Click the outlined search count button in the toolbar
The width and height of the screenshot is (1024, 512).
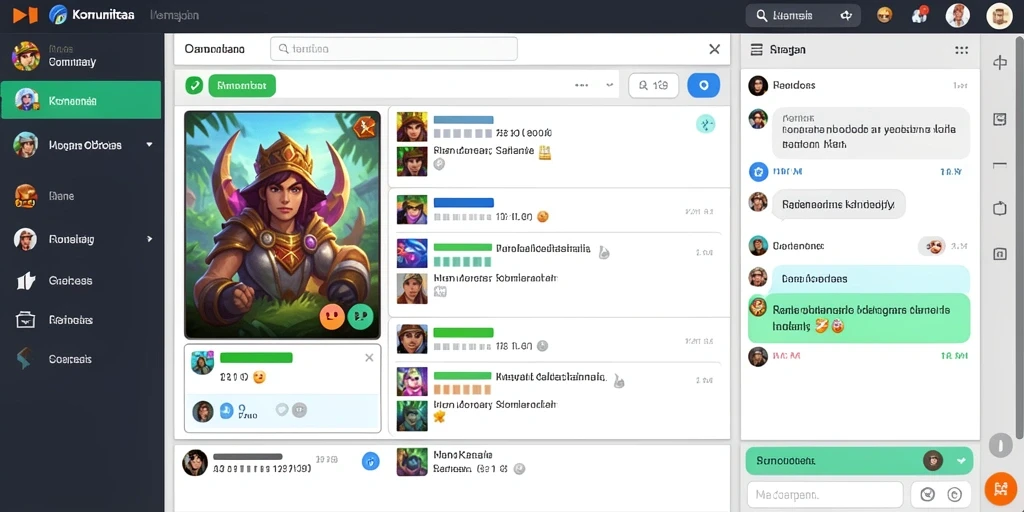tap(653, 86)
